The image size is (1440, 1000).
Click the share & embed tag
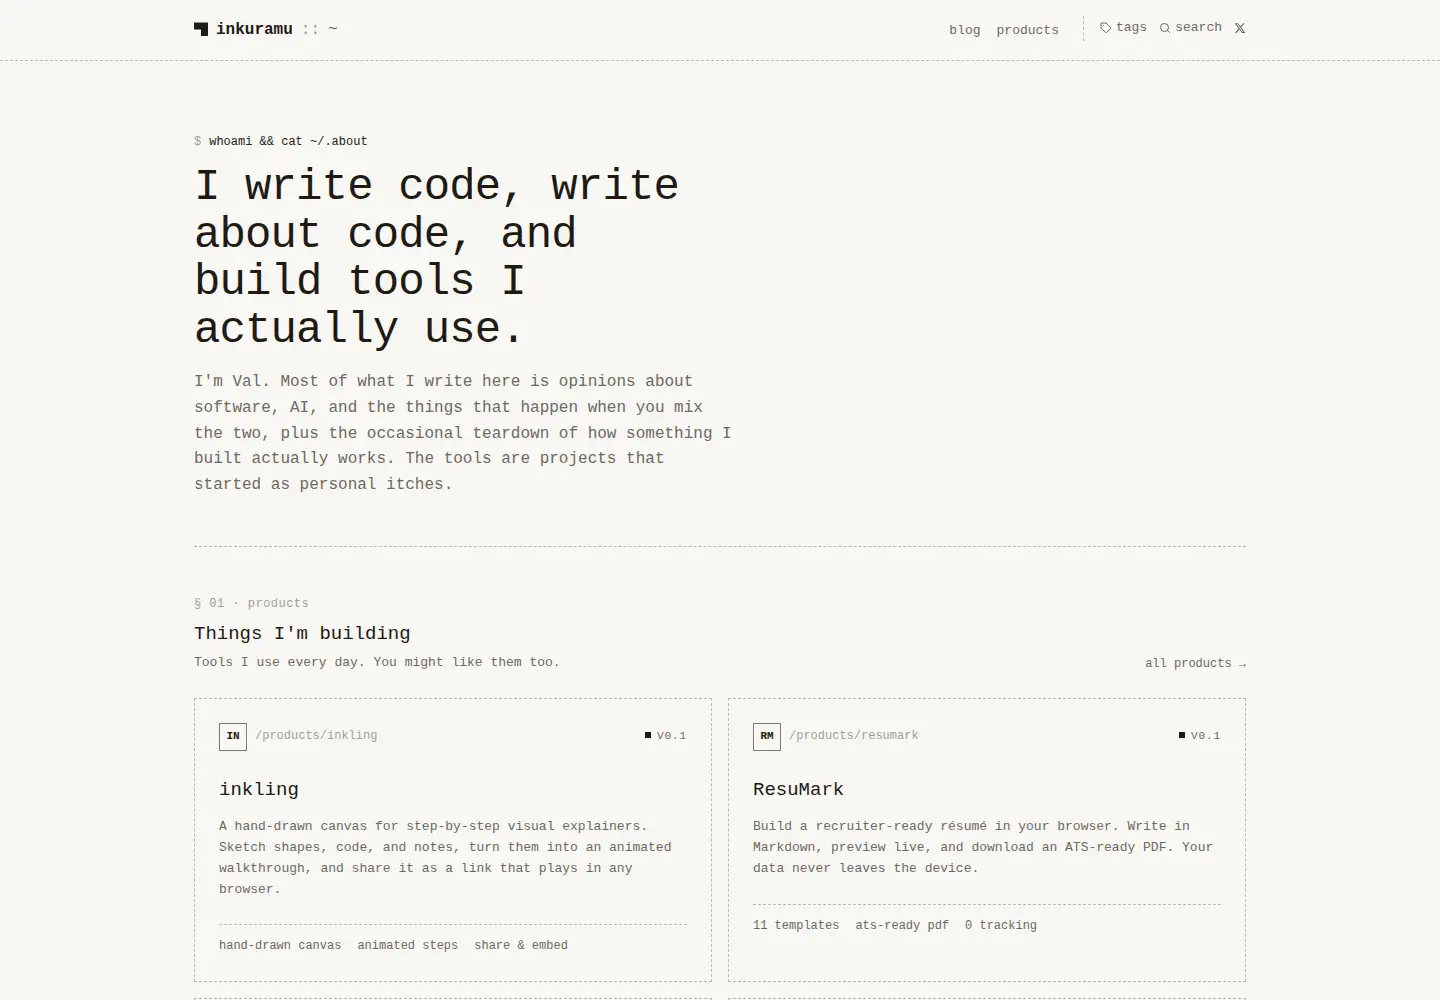pyautogui.click(x=521, y=945)
